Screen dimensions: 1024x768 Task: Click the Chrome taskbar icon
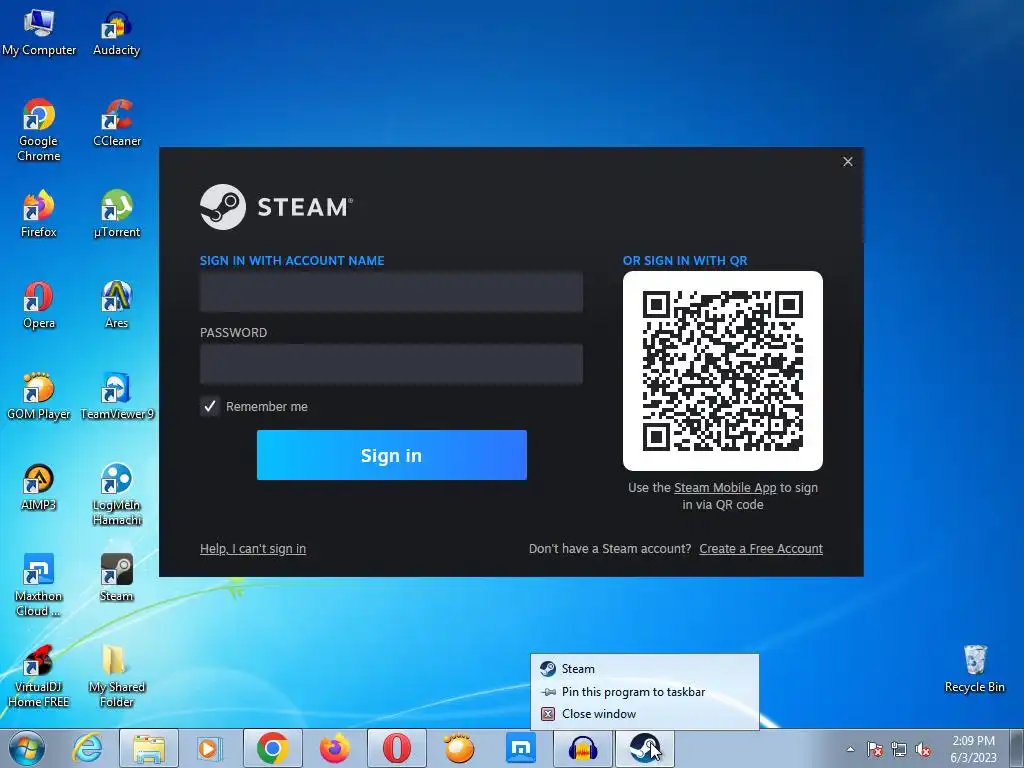click(x=273, y=748)
